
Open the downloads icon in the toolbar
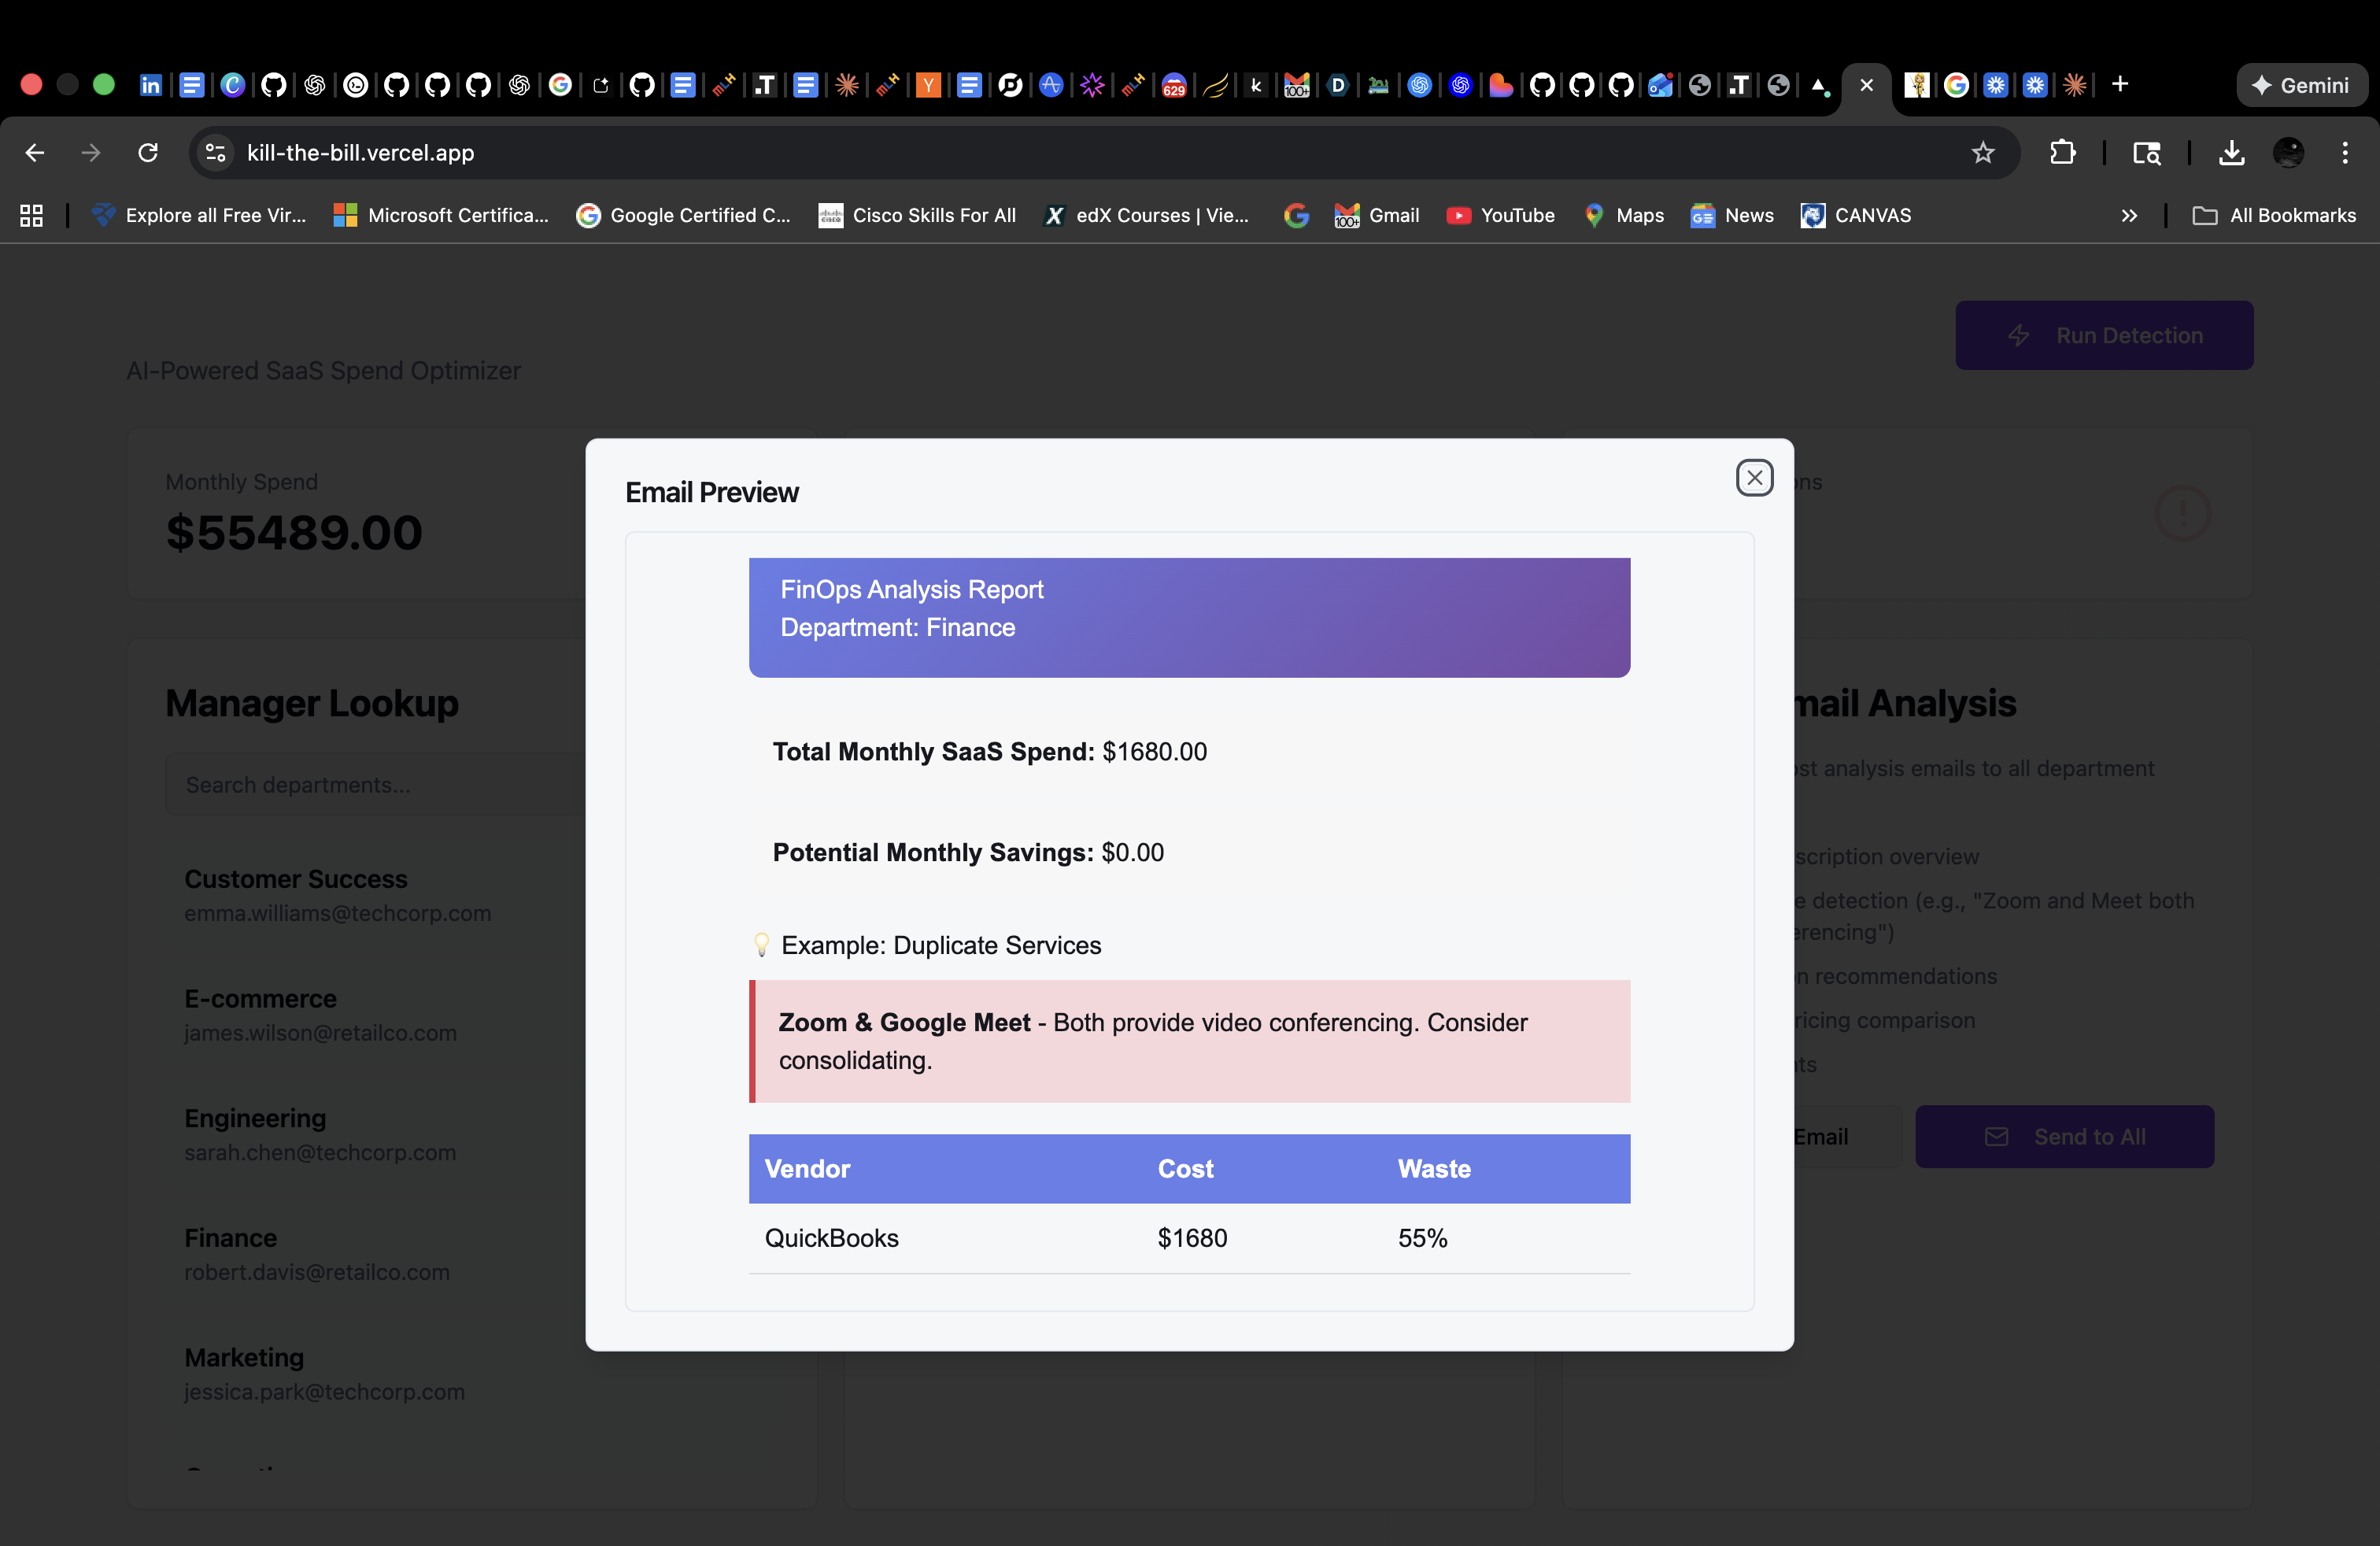[2231, 152]
